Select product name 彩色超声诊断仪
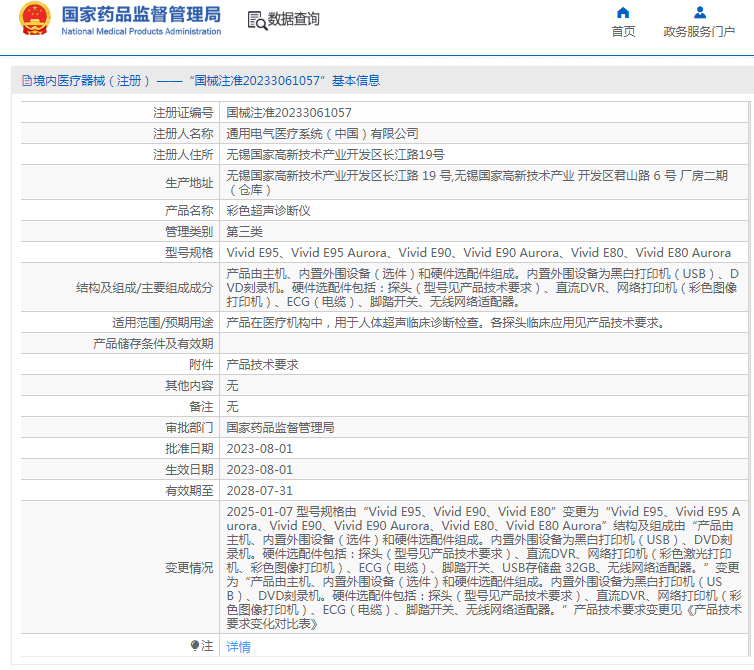Image resolution: width=754 pixels, height=670 pixels. [268, 211]
